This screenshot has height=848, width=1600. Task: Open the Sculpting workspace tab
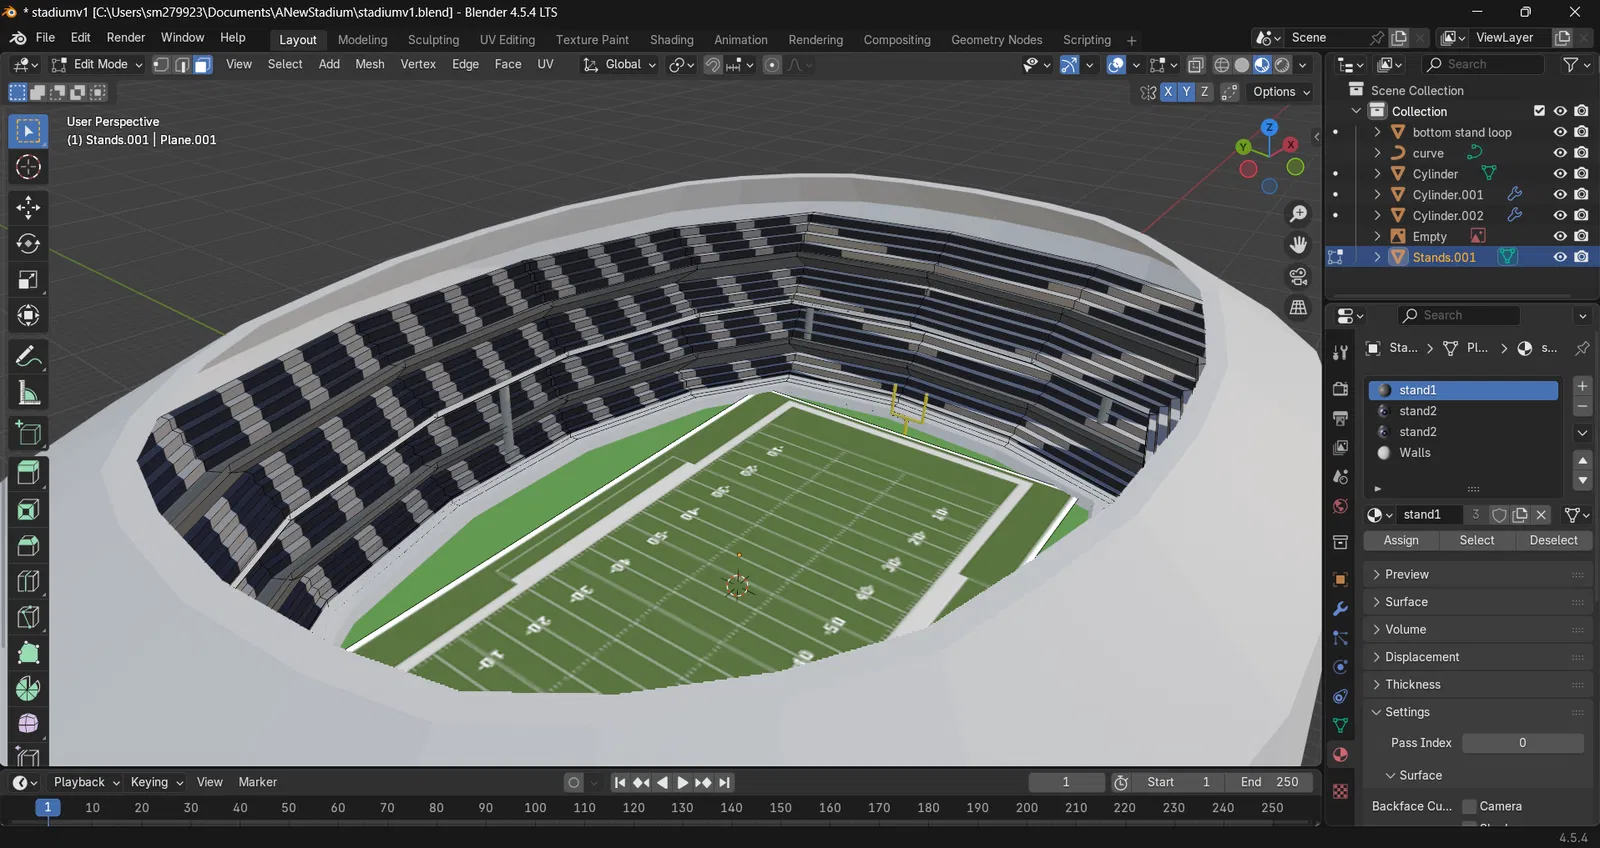tap(433, 40)
